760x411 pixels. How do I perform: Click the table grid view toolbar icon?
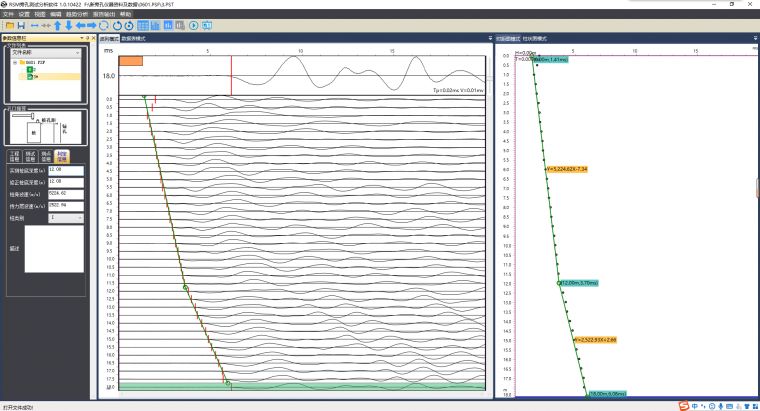[x=143, y=25]
